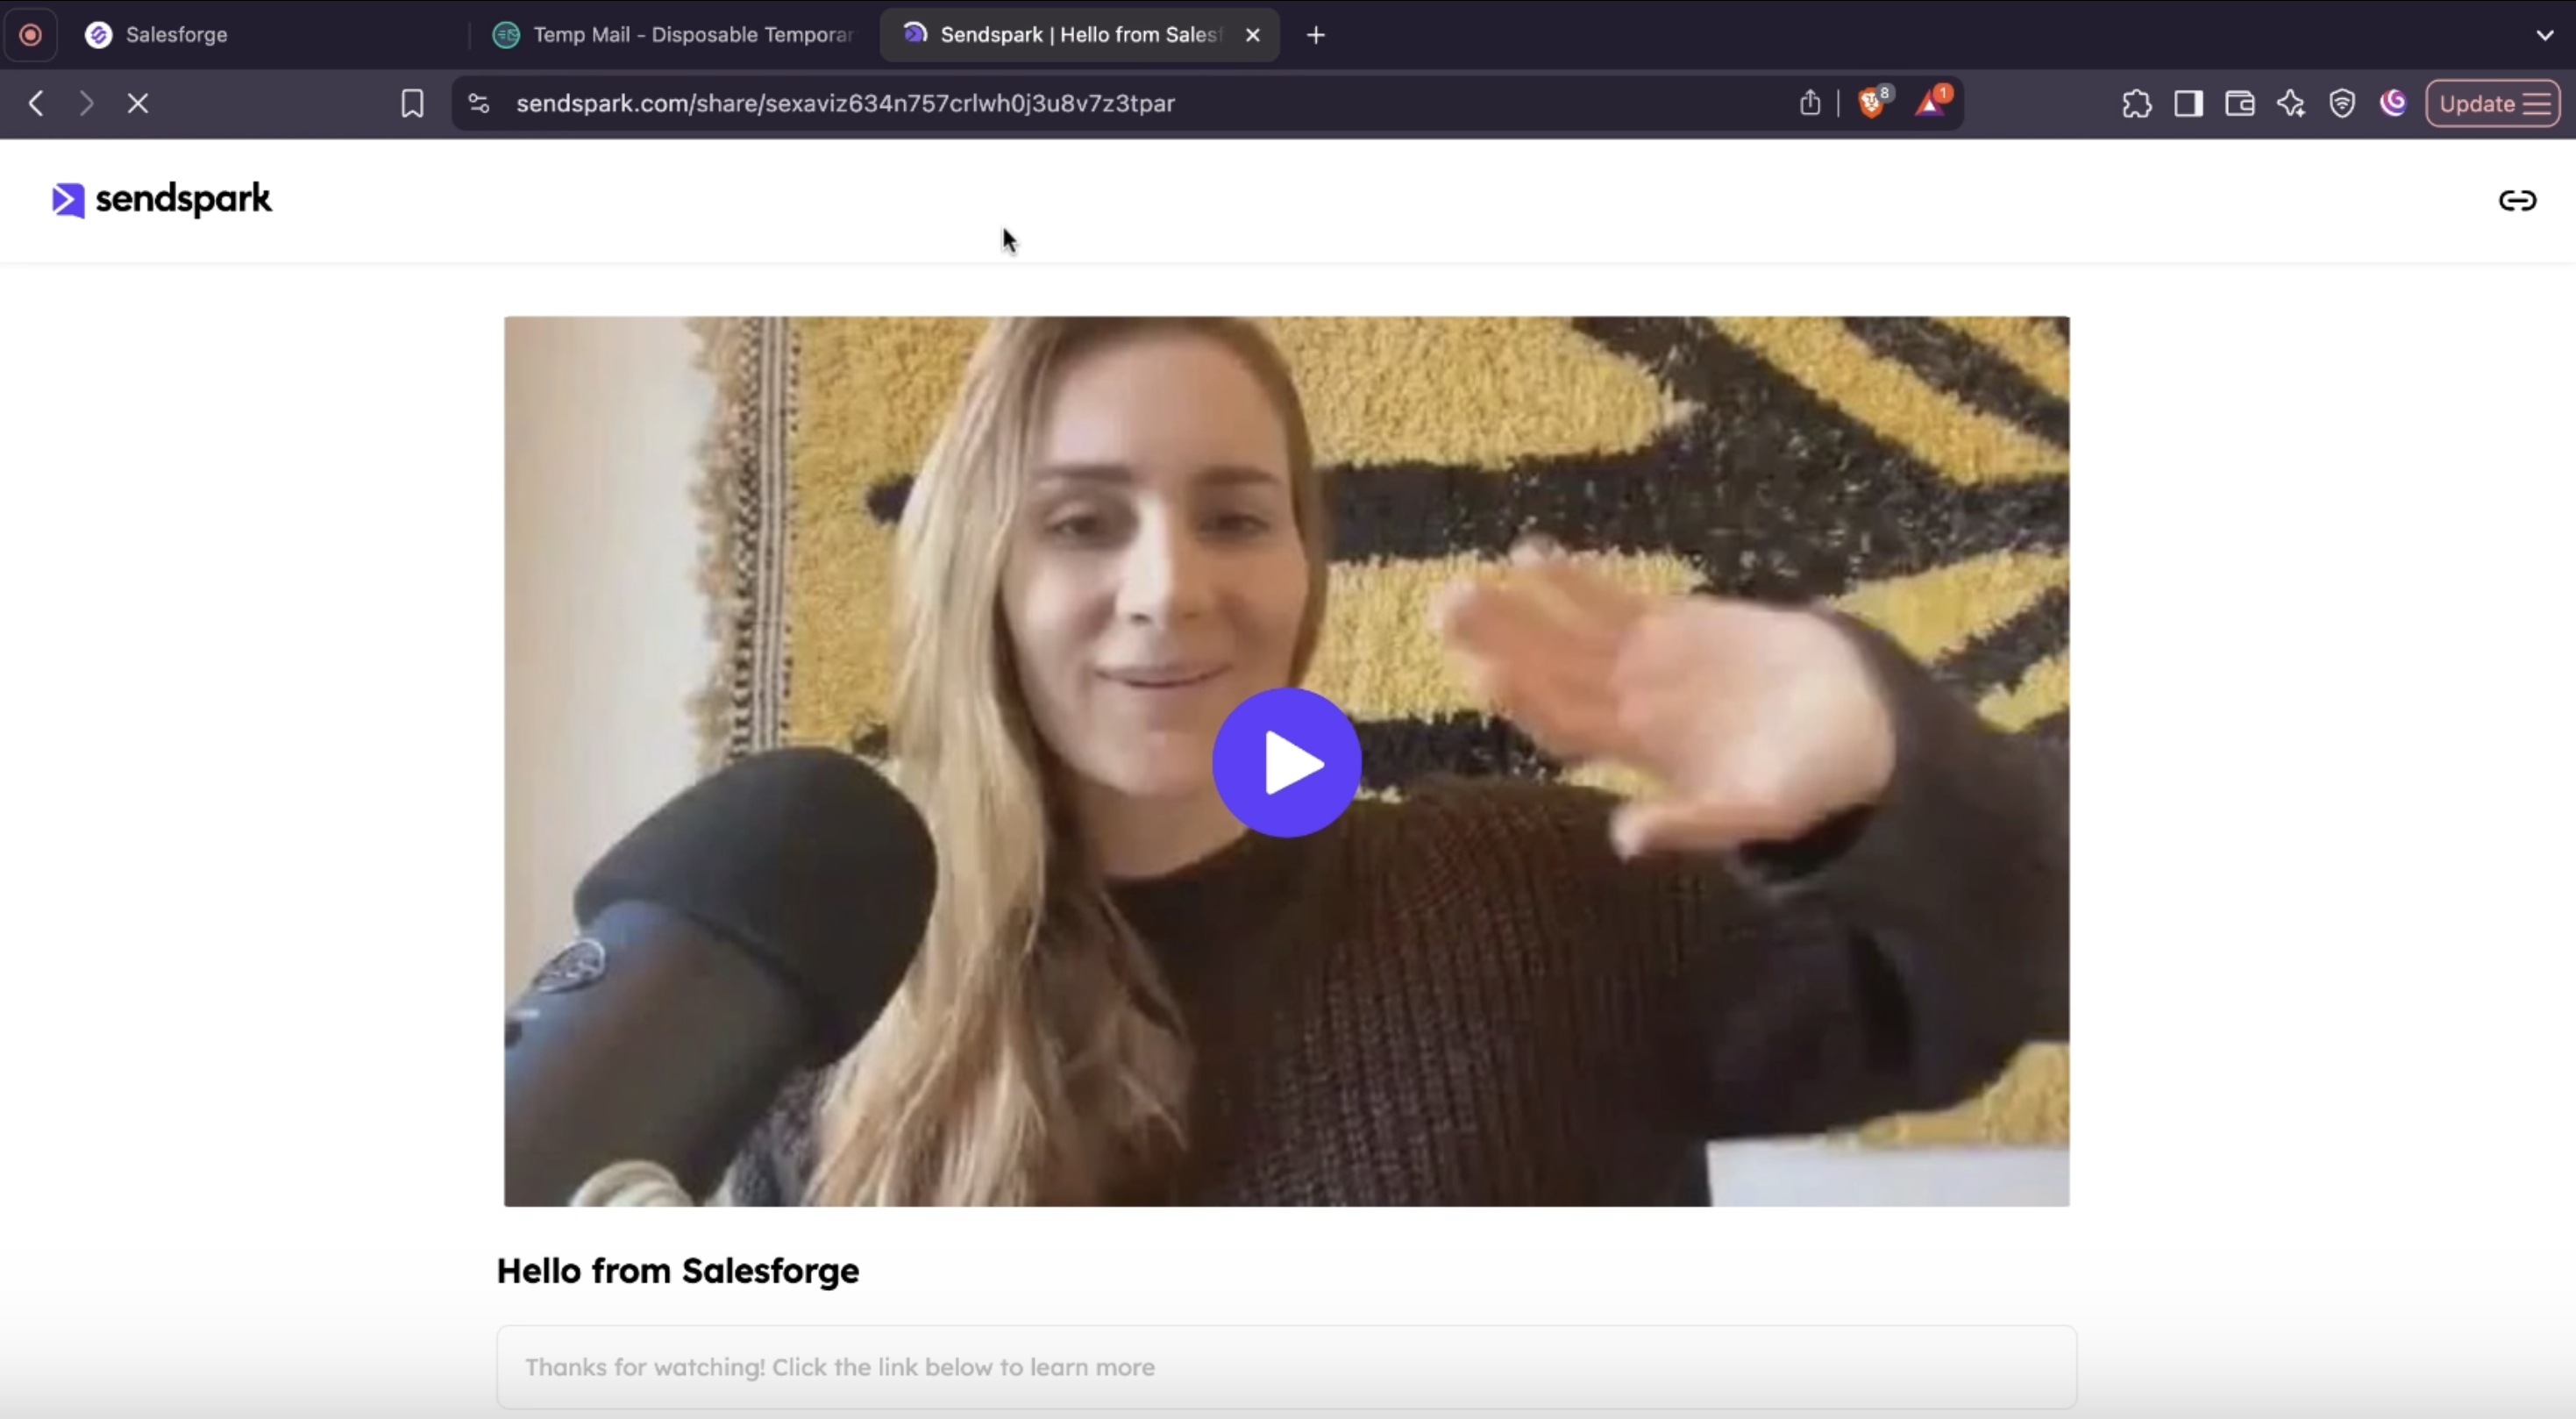Open the VPN shield icon
Screen dimensions: 2576x1419
point(2342,103)
